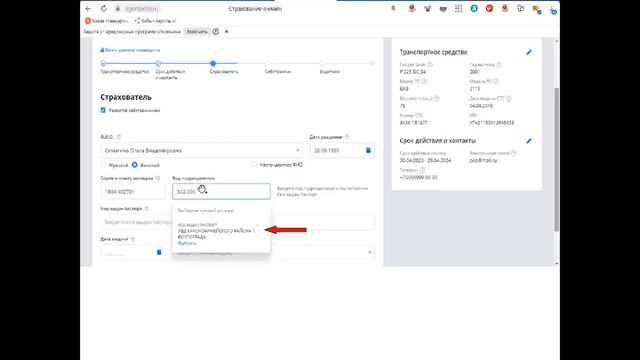The image size is (640, 360).
Task: Reload the page with the refresh icon
Action: pos(103,9)
